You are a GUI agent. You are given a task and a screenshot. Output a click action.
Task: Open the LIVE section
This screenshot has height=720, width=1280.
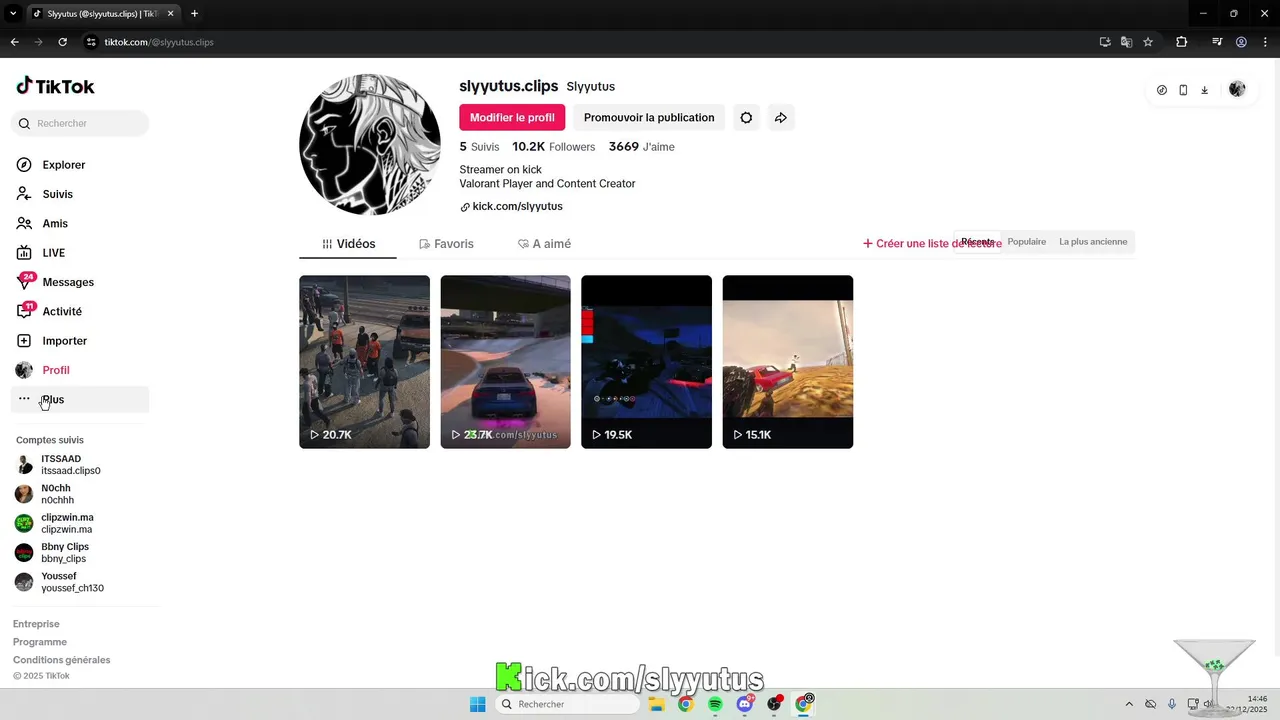click(53, 253)
